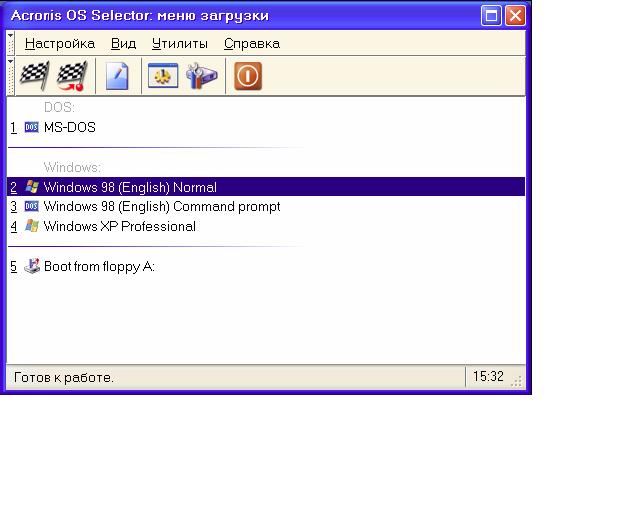Expand the toolbar grip arrow

click(x=11, y=61)
